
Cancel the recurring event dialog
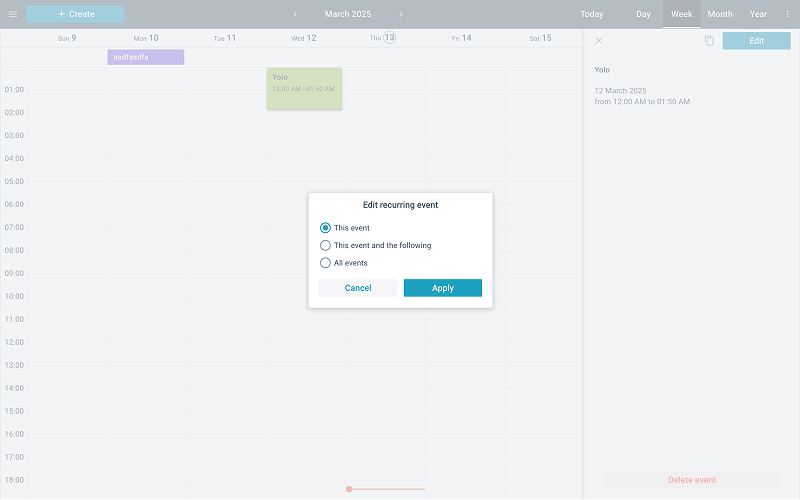pos(358,288)
